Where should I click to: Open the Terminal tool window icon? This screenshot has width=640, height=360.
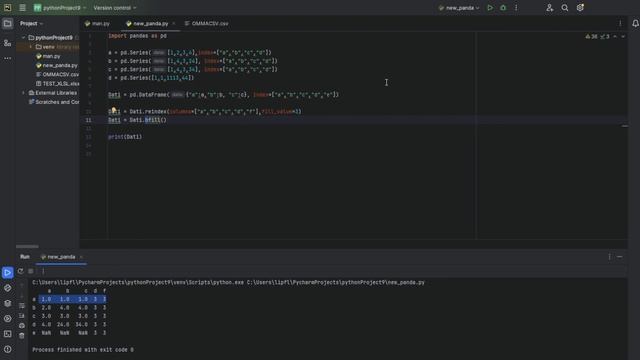[x=7, y=334]
